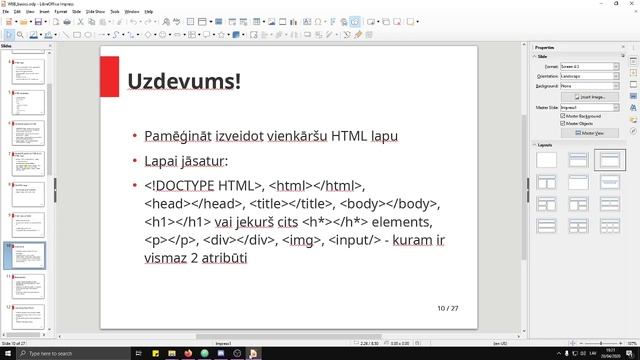Open the sidebar Styles icon
The width and height of the screenshot is (640, 360).
633,108
